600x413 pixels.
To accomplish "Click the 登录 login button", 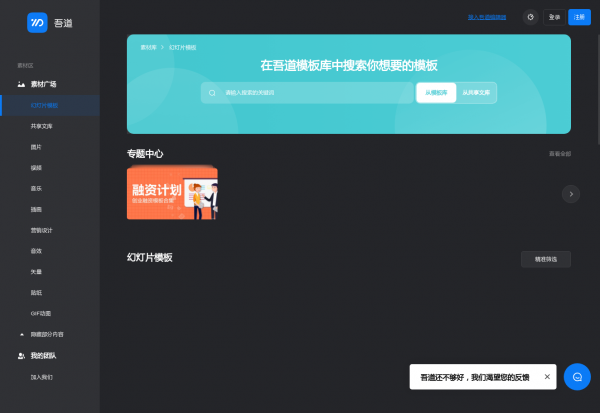I will 554,17.
